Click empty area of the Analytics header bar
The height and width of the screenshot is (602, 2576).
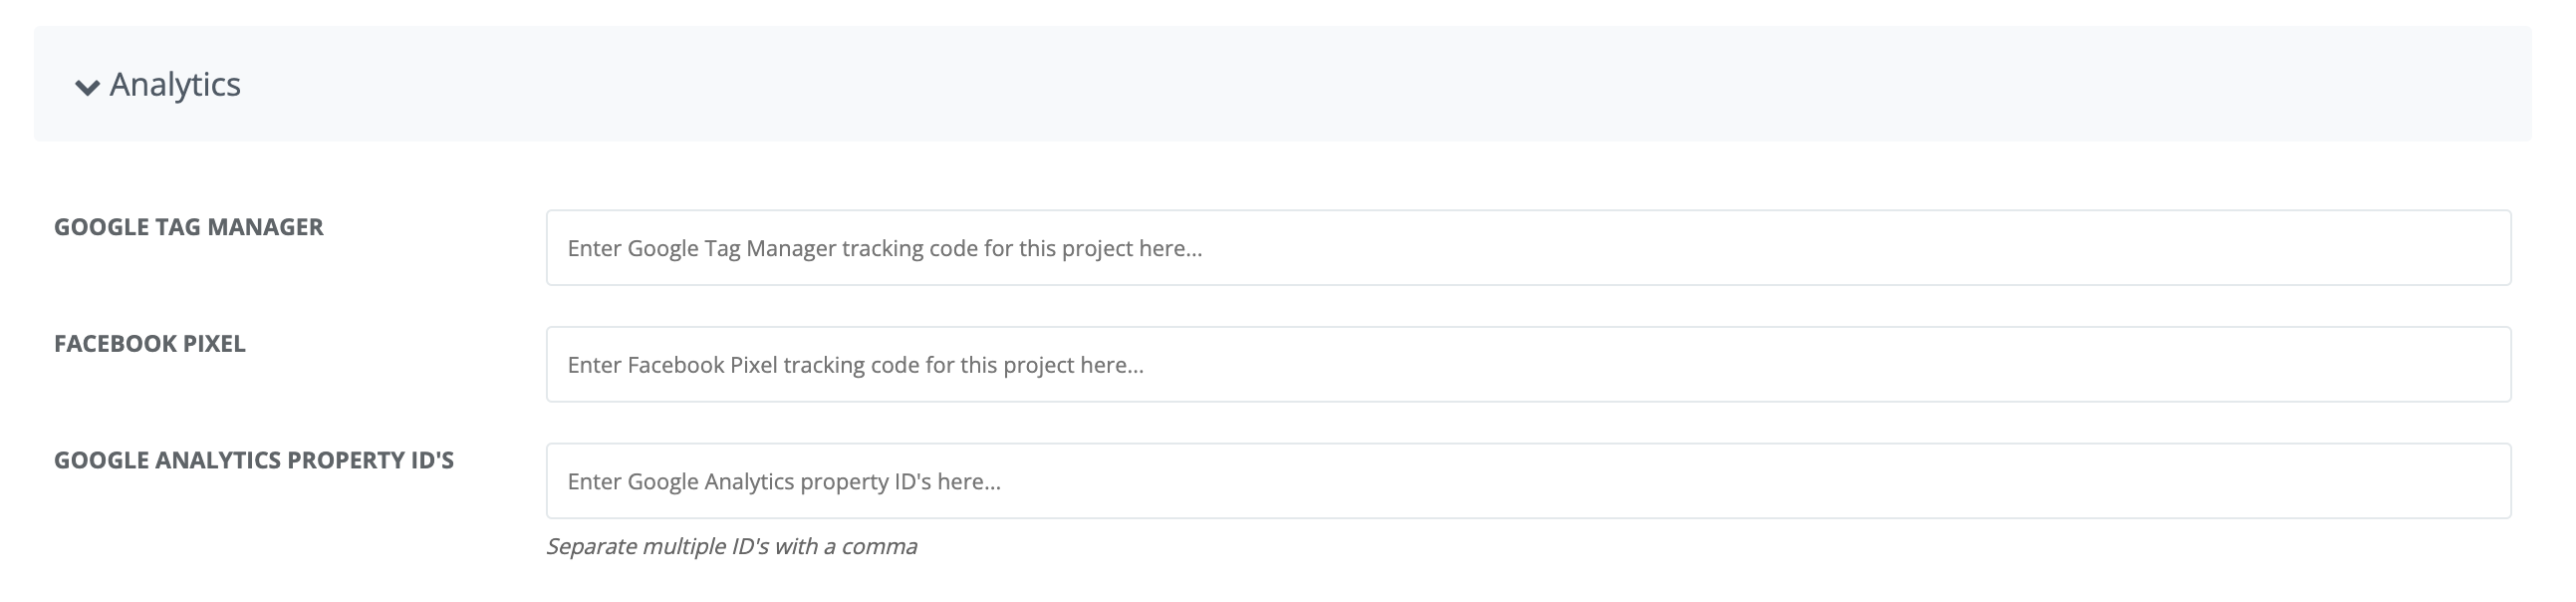[1400, 84]
